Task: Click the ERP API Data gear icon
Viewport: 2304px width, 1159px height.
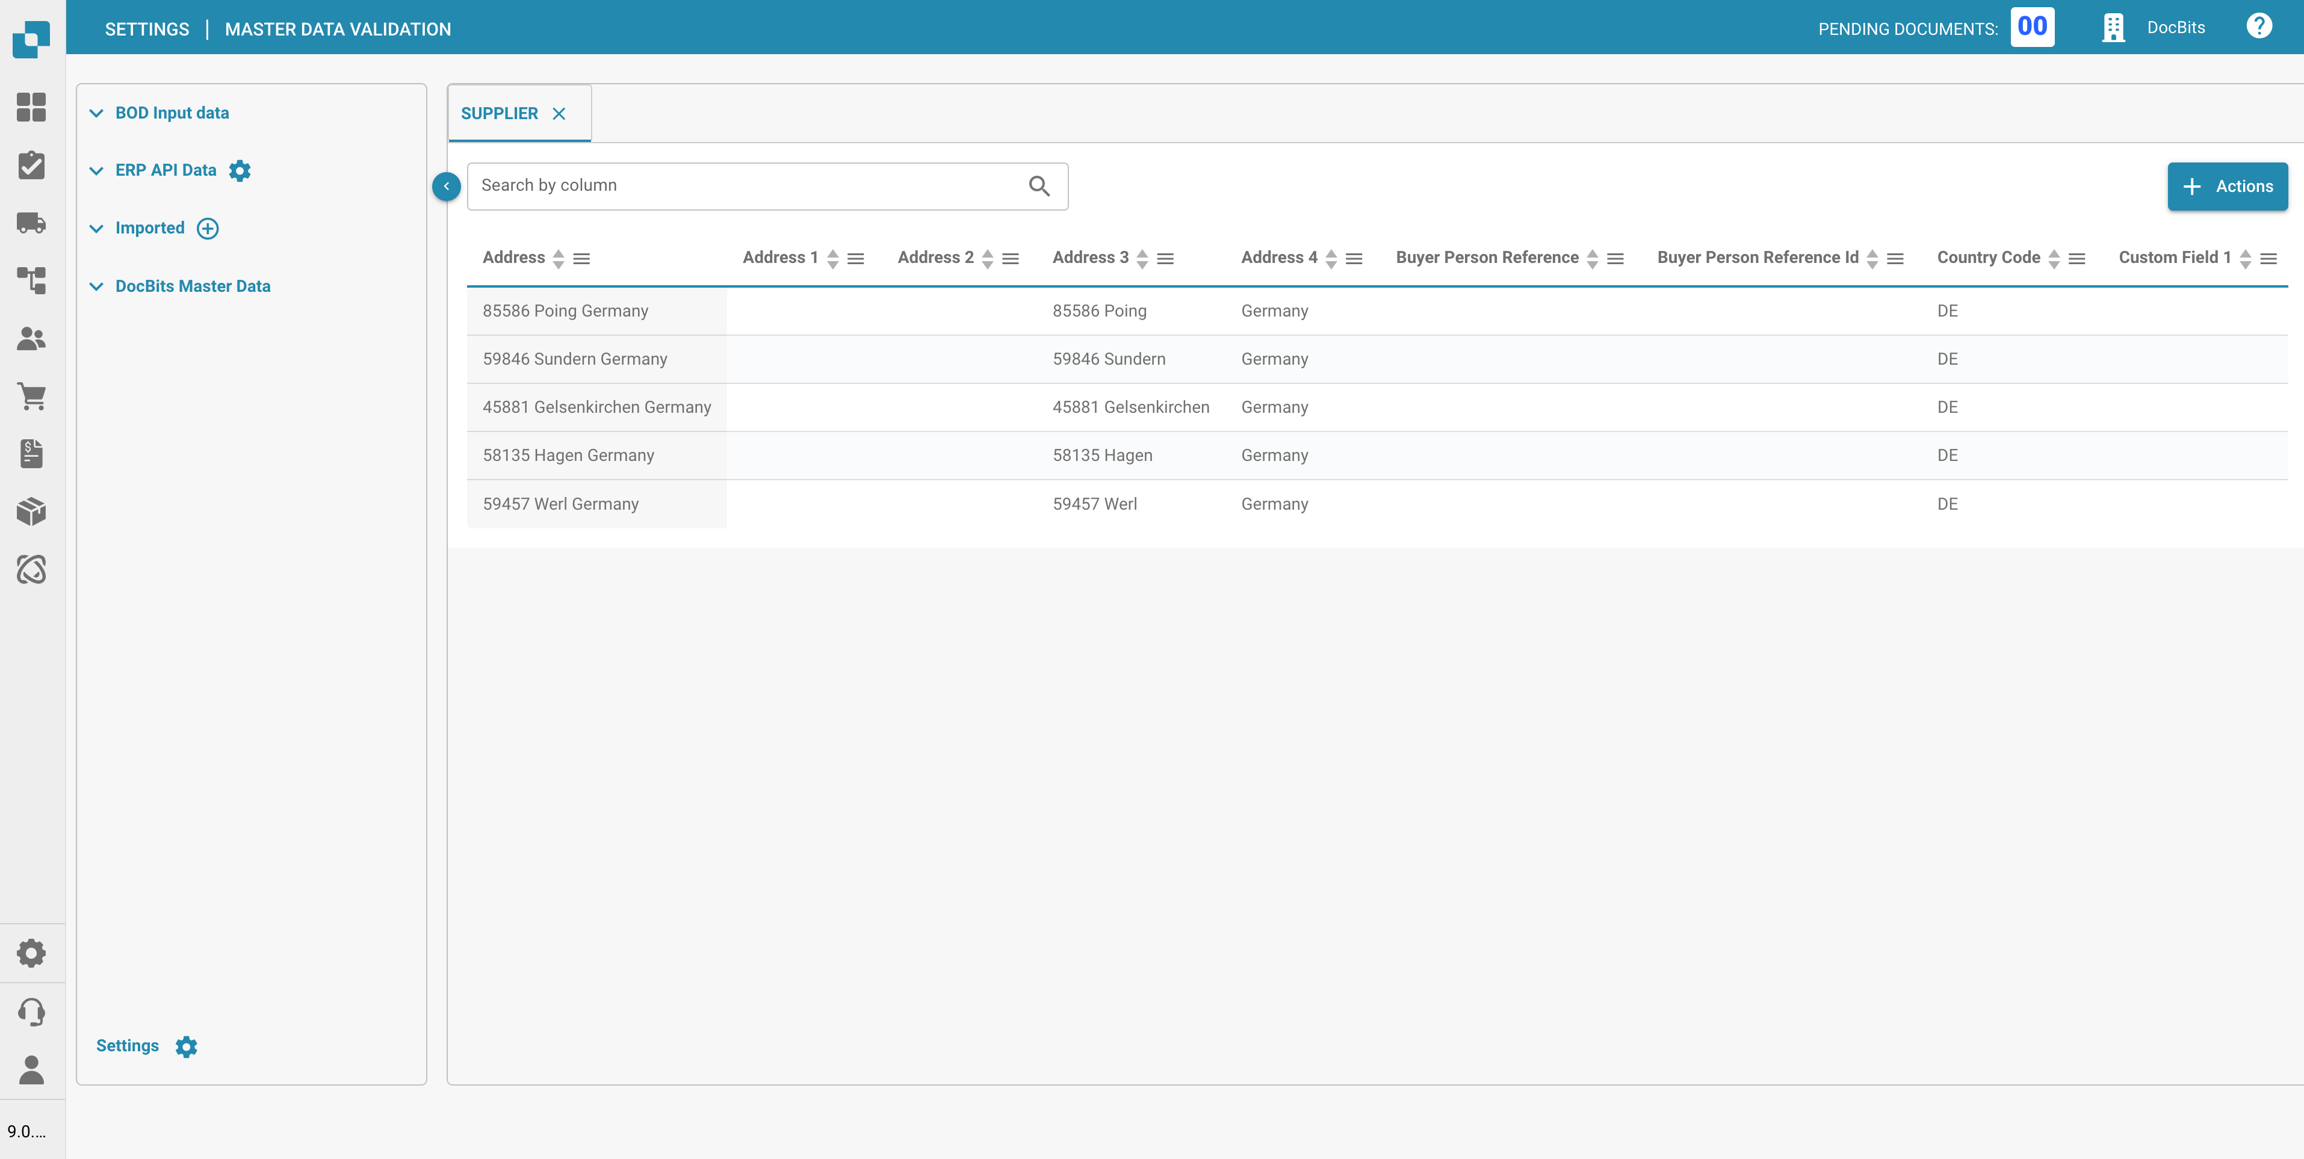Action: [x=240, y=171]
